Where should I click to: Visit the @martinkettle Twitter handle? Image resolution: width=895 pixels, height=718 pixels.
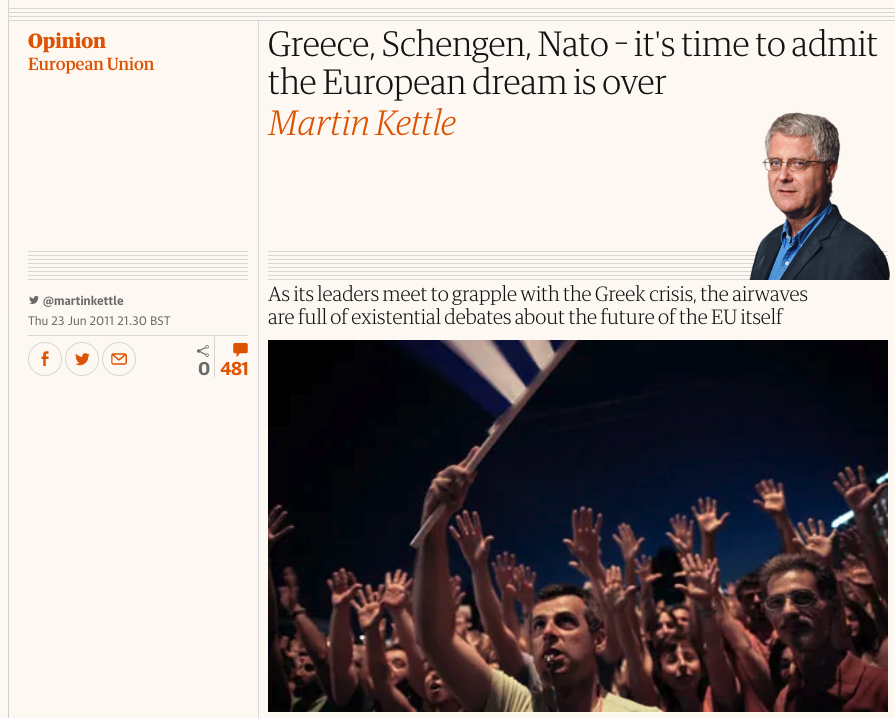pos(83,300)
